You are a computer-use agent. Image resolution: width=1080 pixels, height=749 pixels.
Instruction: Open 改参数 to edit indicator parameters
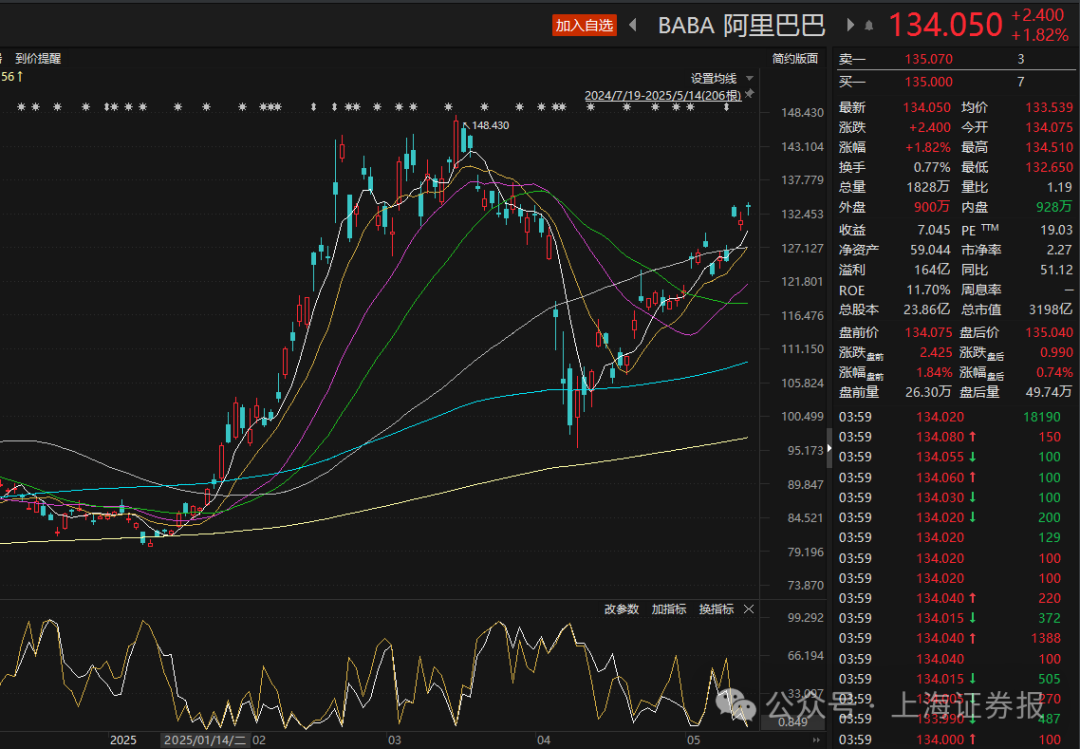tap(621, 609)
